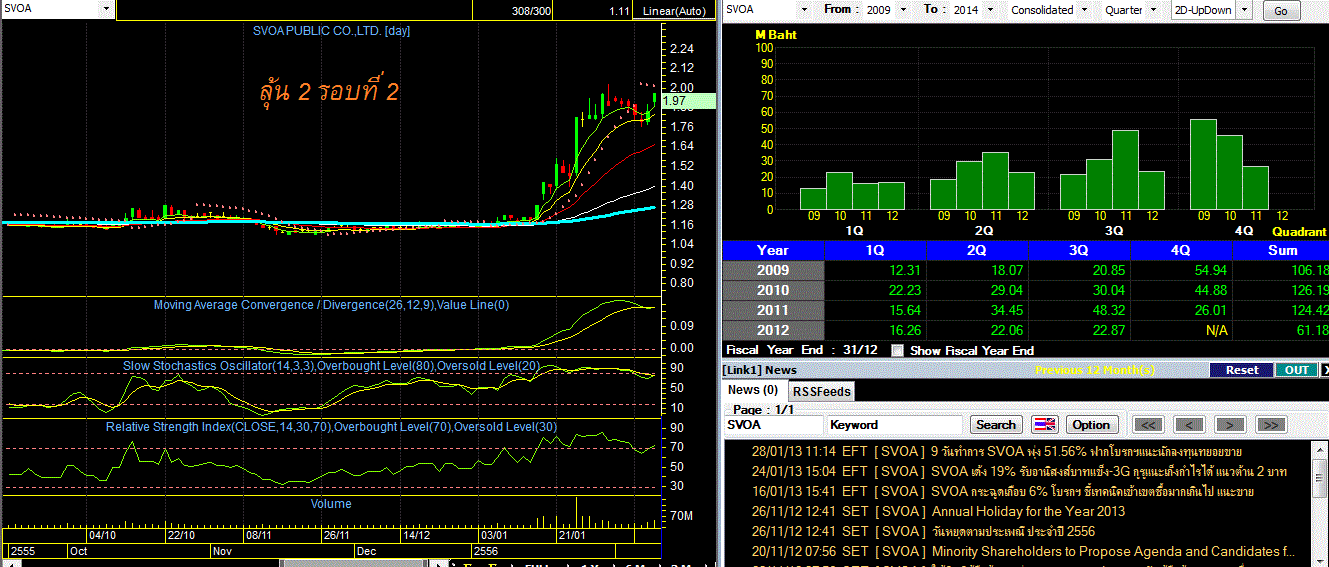The image size is (1329, 567).
Task: Open the From year 2009 dropdown
Action: 905,10
